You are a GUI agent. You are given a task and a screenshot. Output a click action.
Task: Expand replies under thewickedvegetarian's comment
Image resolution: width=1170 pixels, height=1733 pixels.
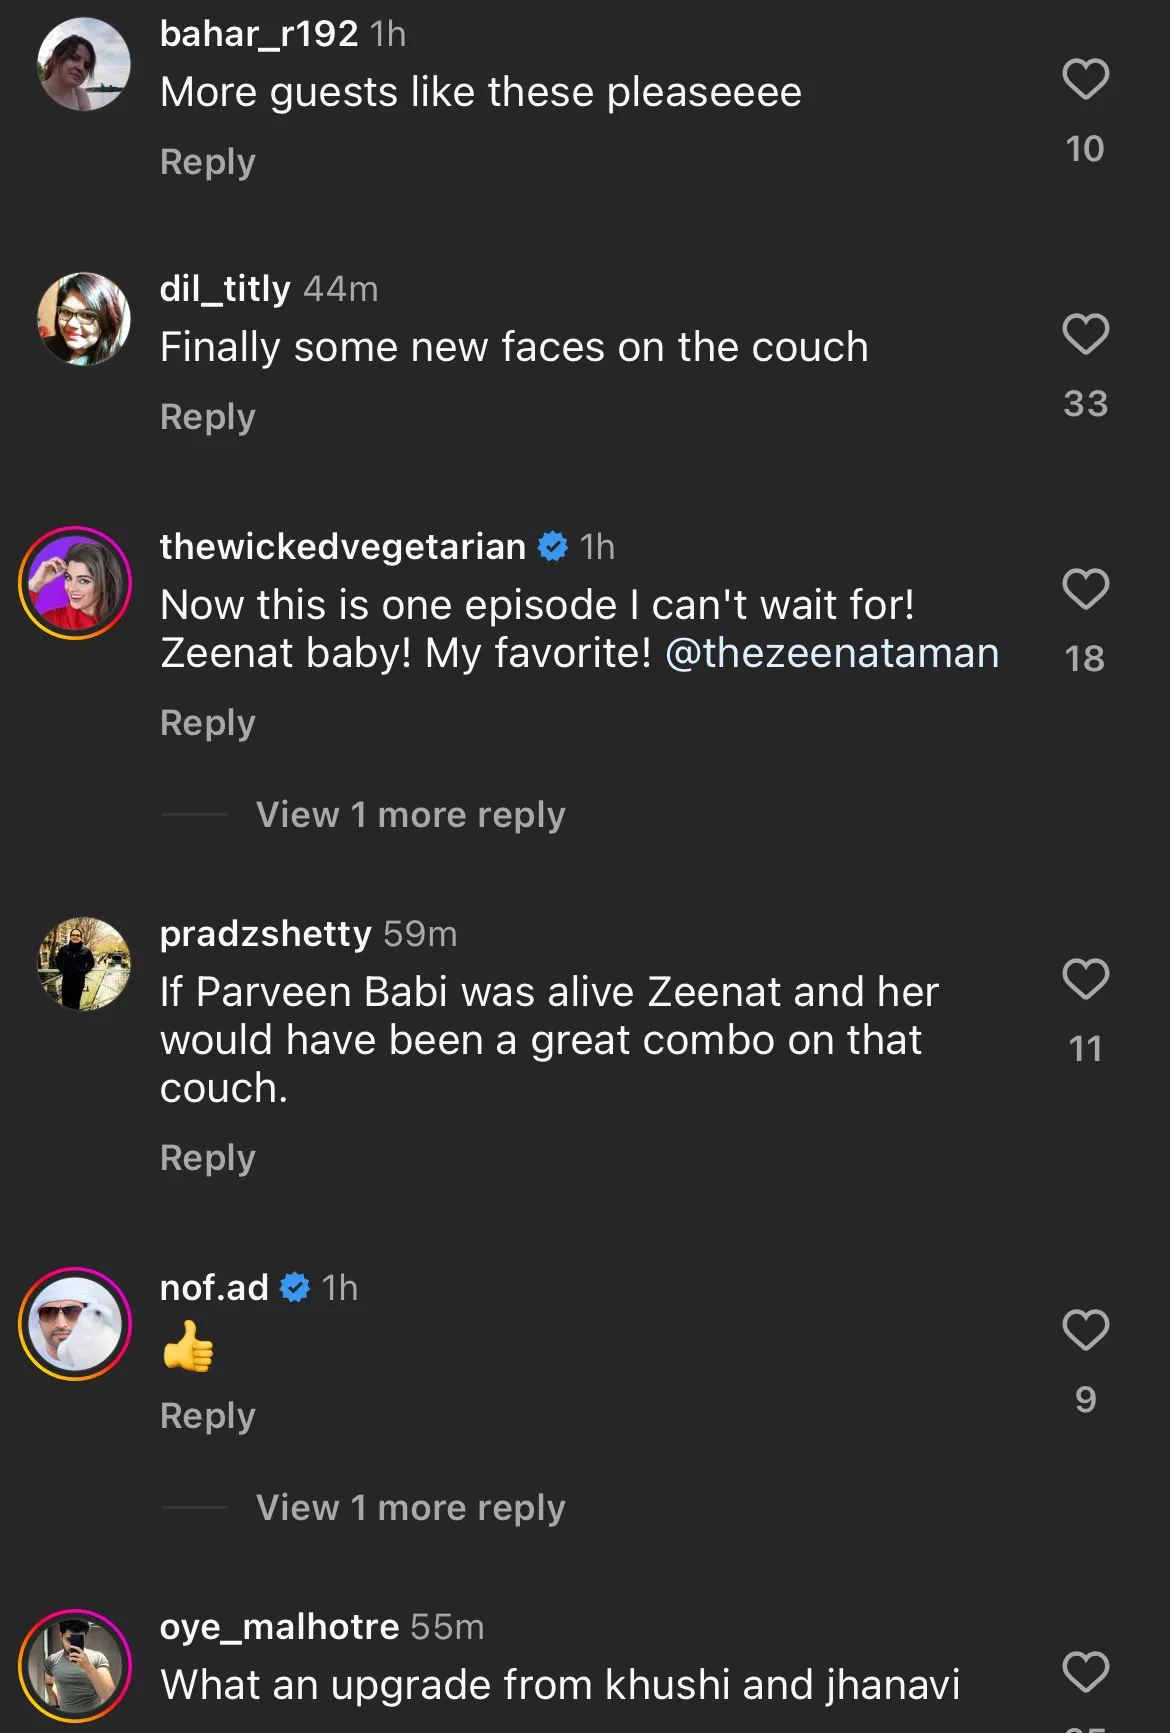[410, 815]
